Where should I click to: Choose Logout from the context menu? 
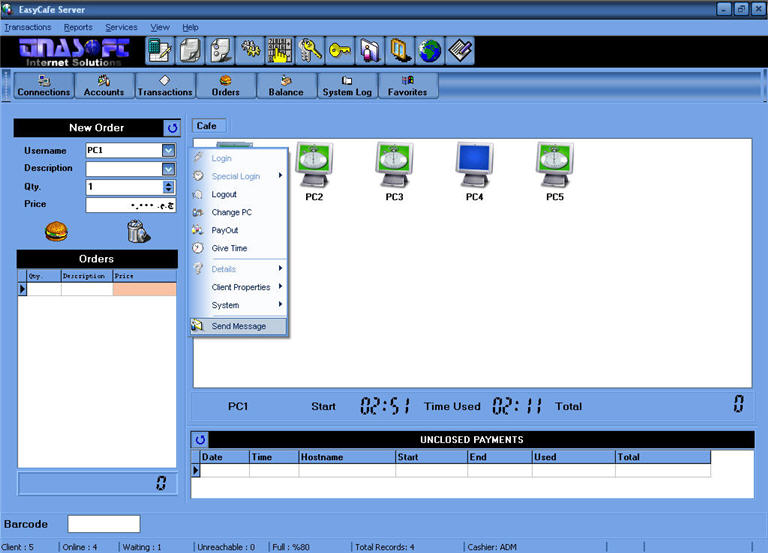click(238, 194)
